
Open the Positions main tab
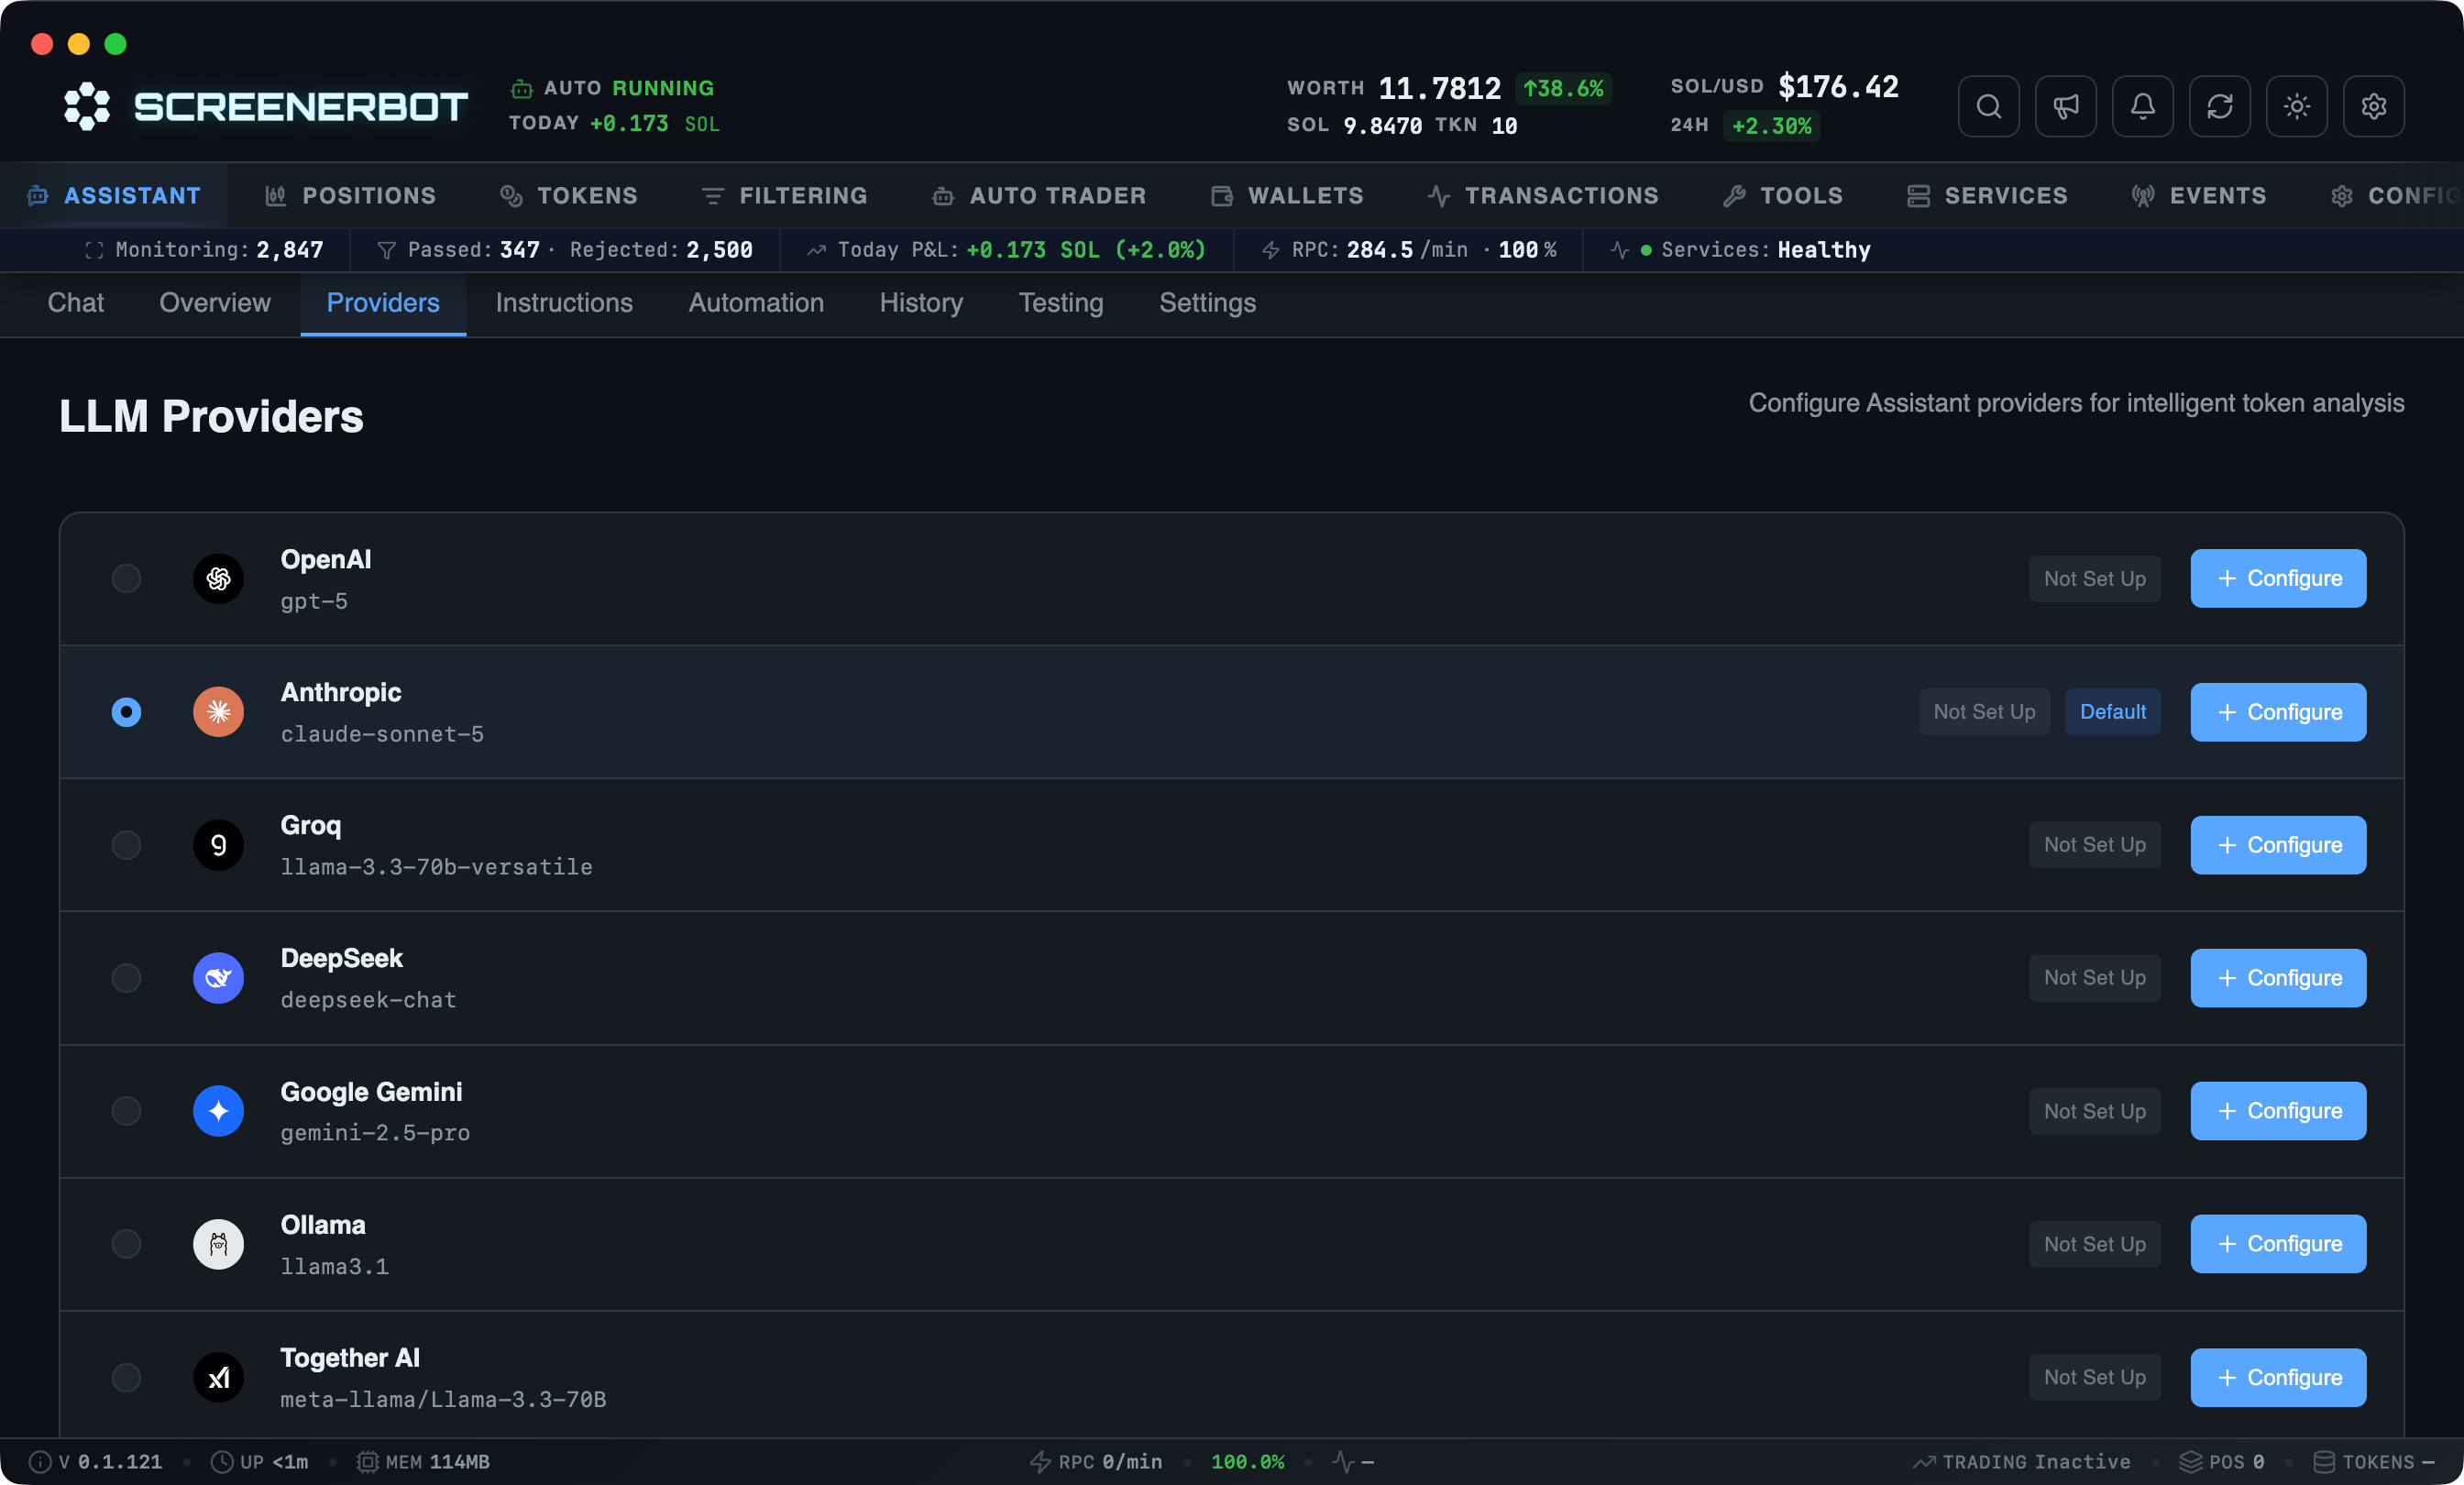coord(350,196)
